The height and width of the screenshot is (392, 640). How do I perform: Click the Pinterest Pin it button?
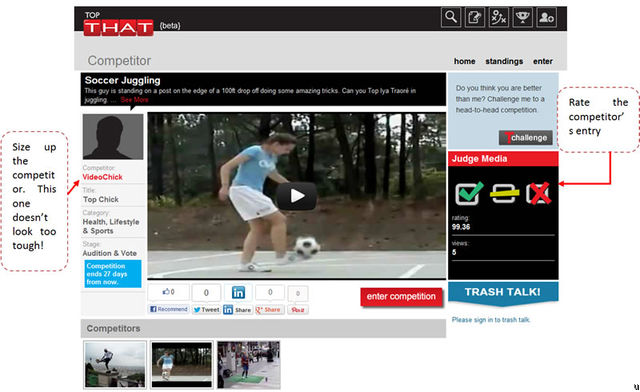298,310
